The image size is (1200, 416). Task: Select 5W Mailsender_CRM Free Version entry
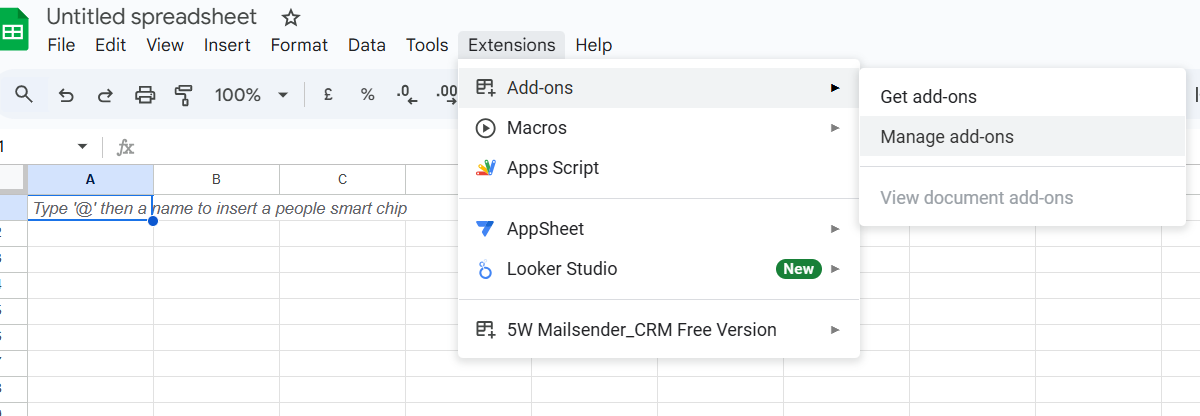pos(659,329)
